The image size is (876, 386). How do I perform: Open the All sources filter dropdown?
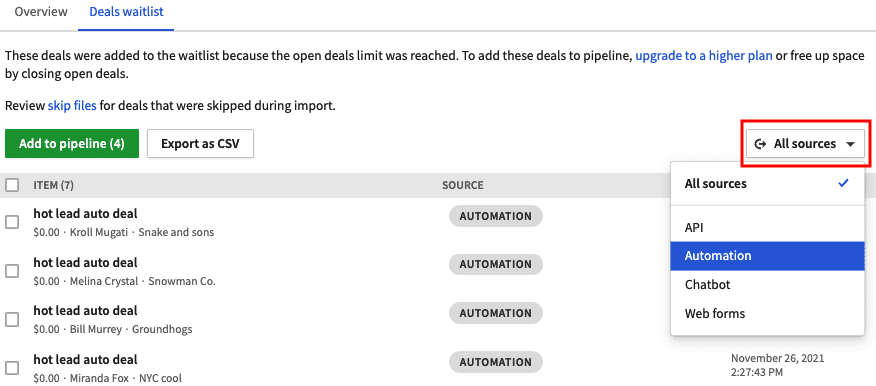coord(805,144)
